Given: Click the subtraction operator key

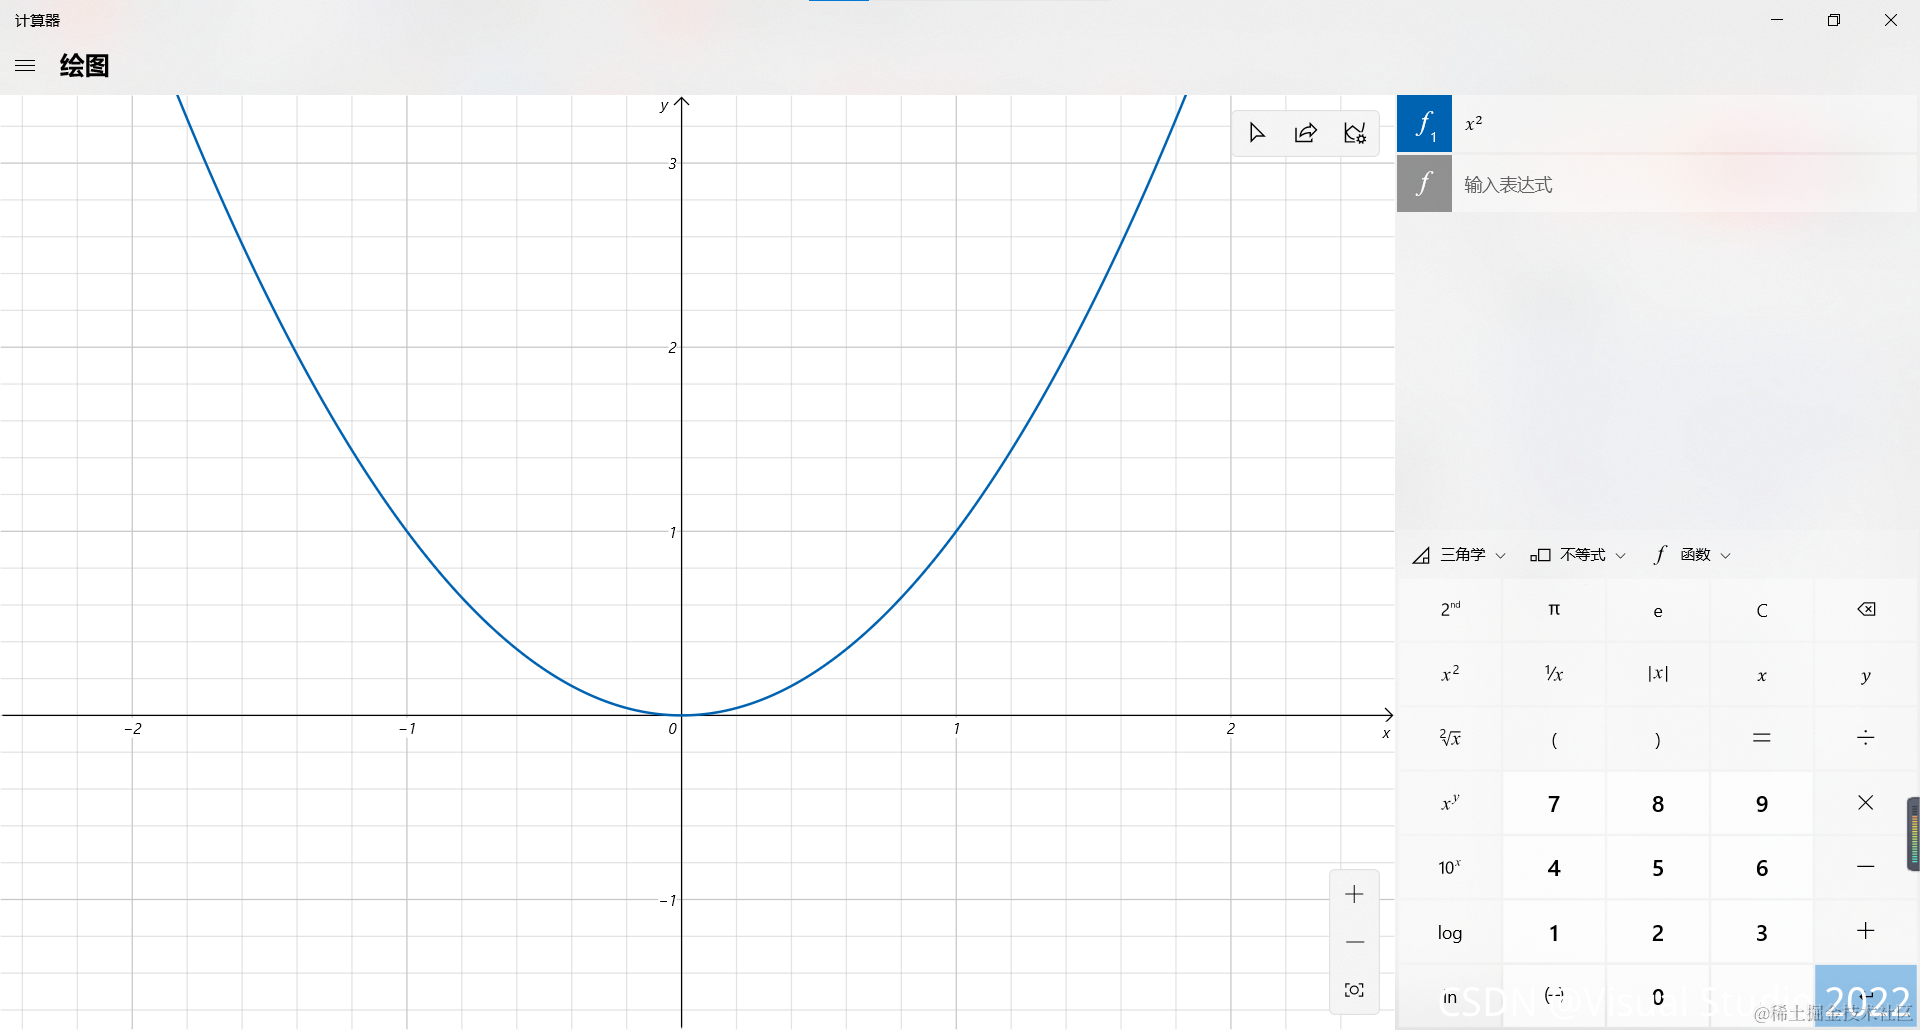Looking at the screenshot, I should [x=1866, y=867].
